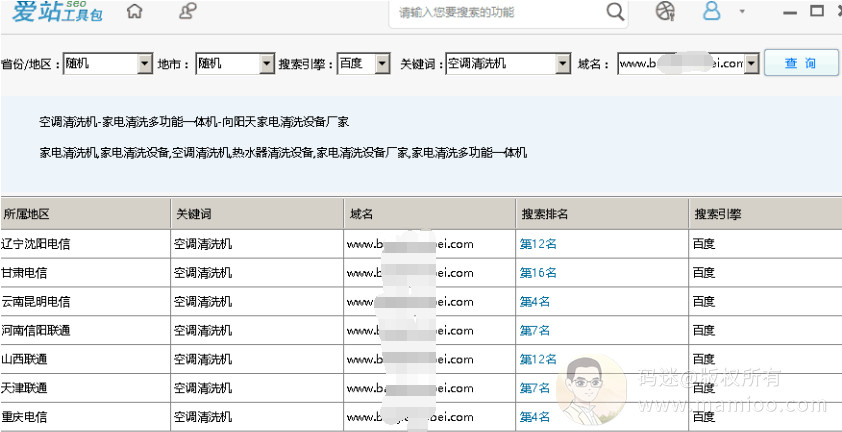
Task: Expand the 关键词 dropdown showing 空调清洗机
Action: [562, 63]
